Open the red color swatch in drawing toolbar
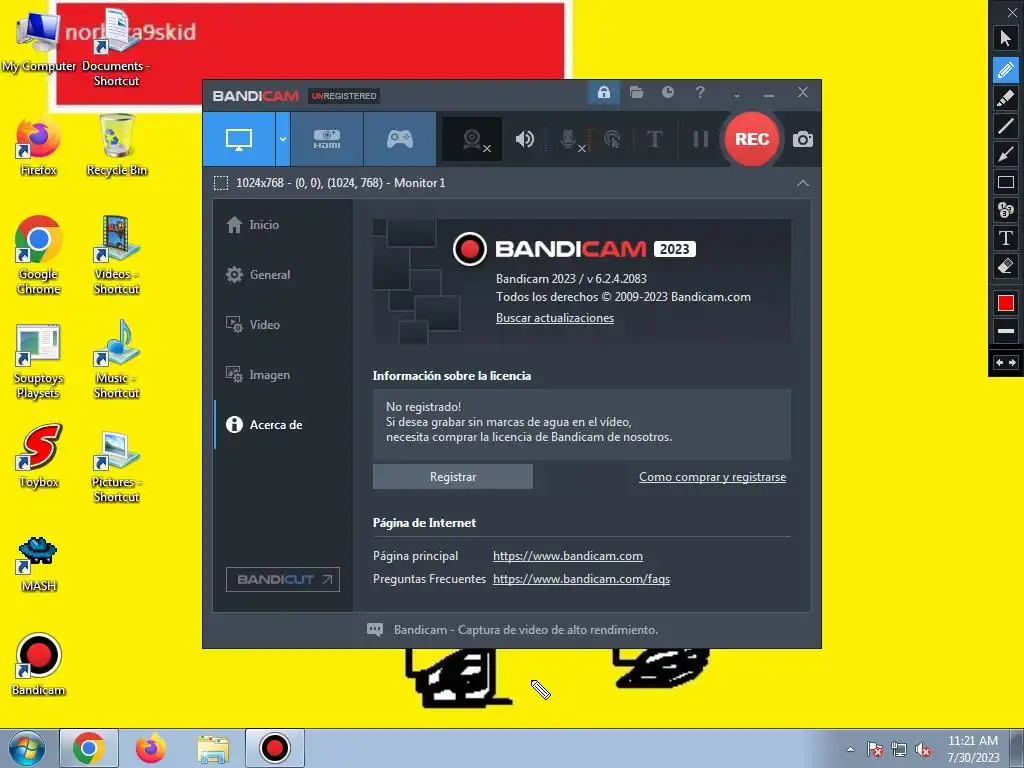 coord(1006,303)
